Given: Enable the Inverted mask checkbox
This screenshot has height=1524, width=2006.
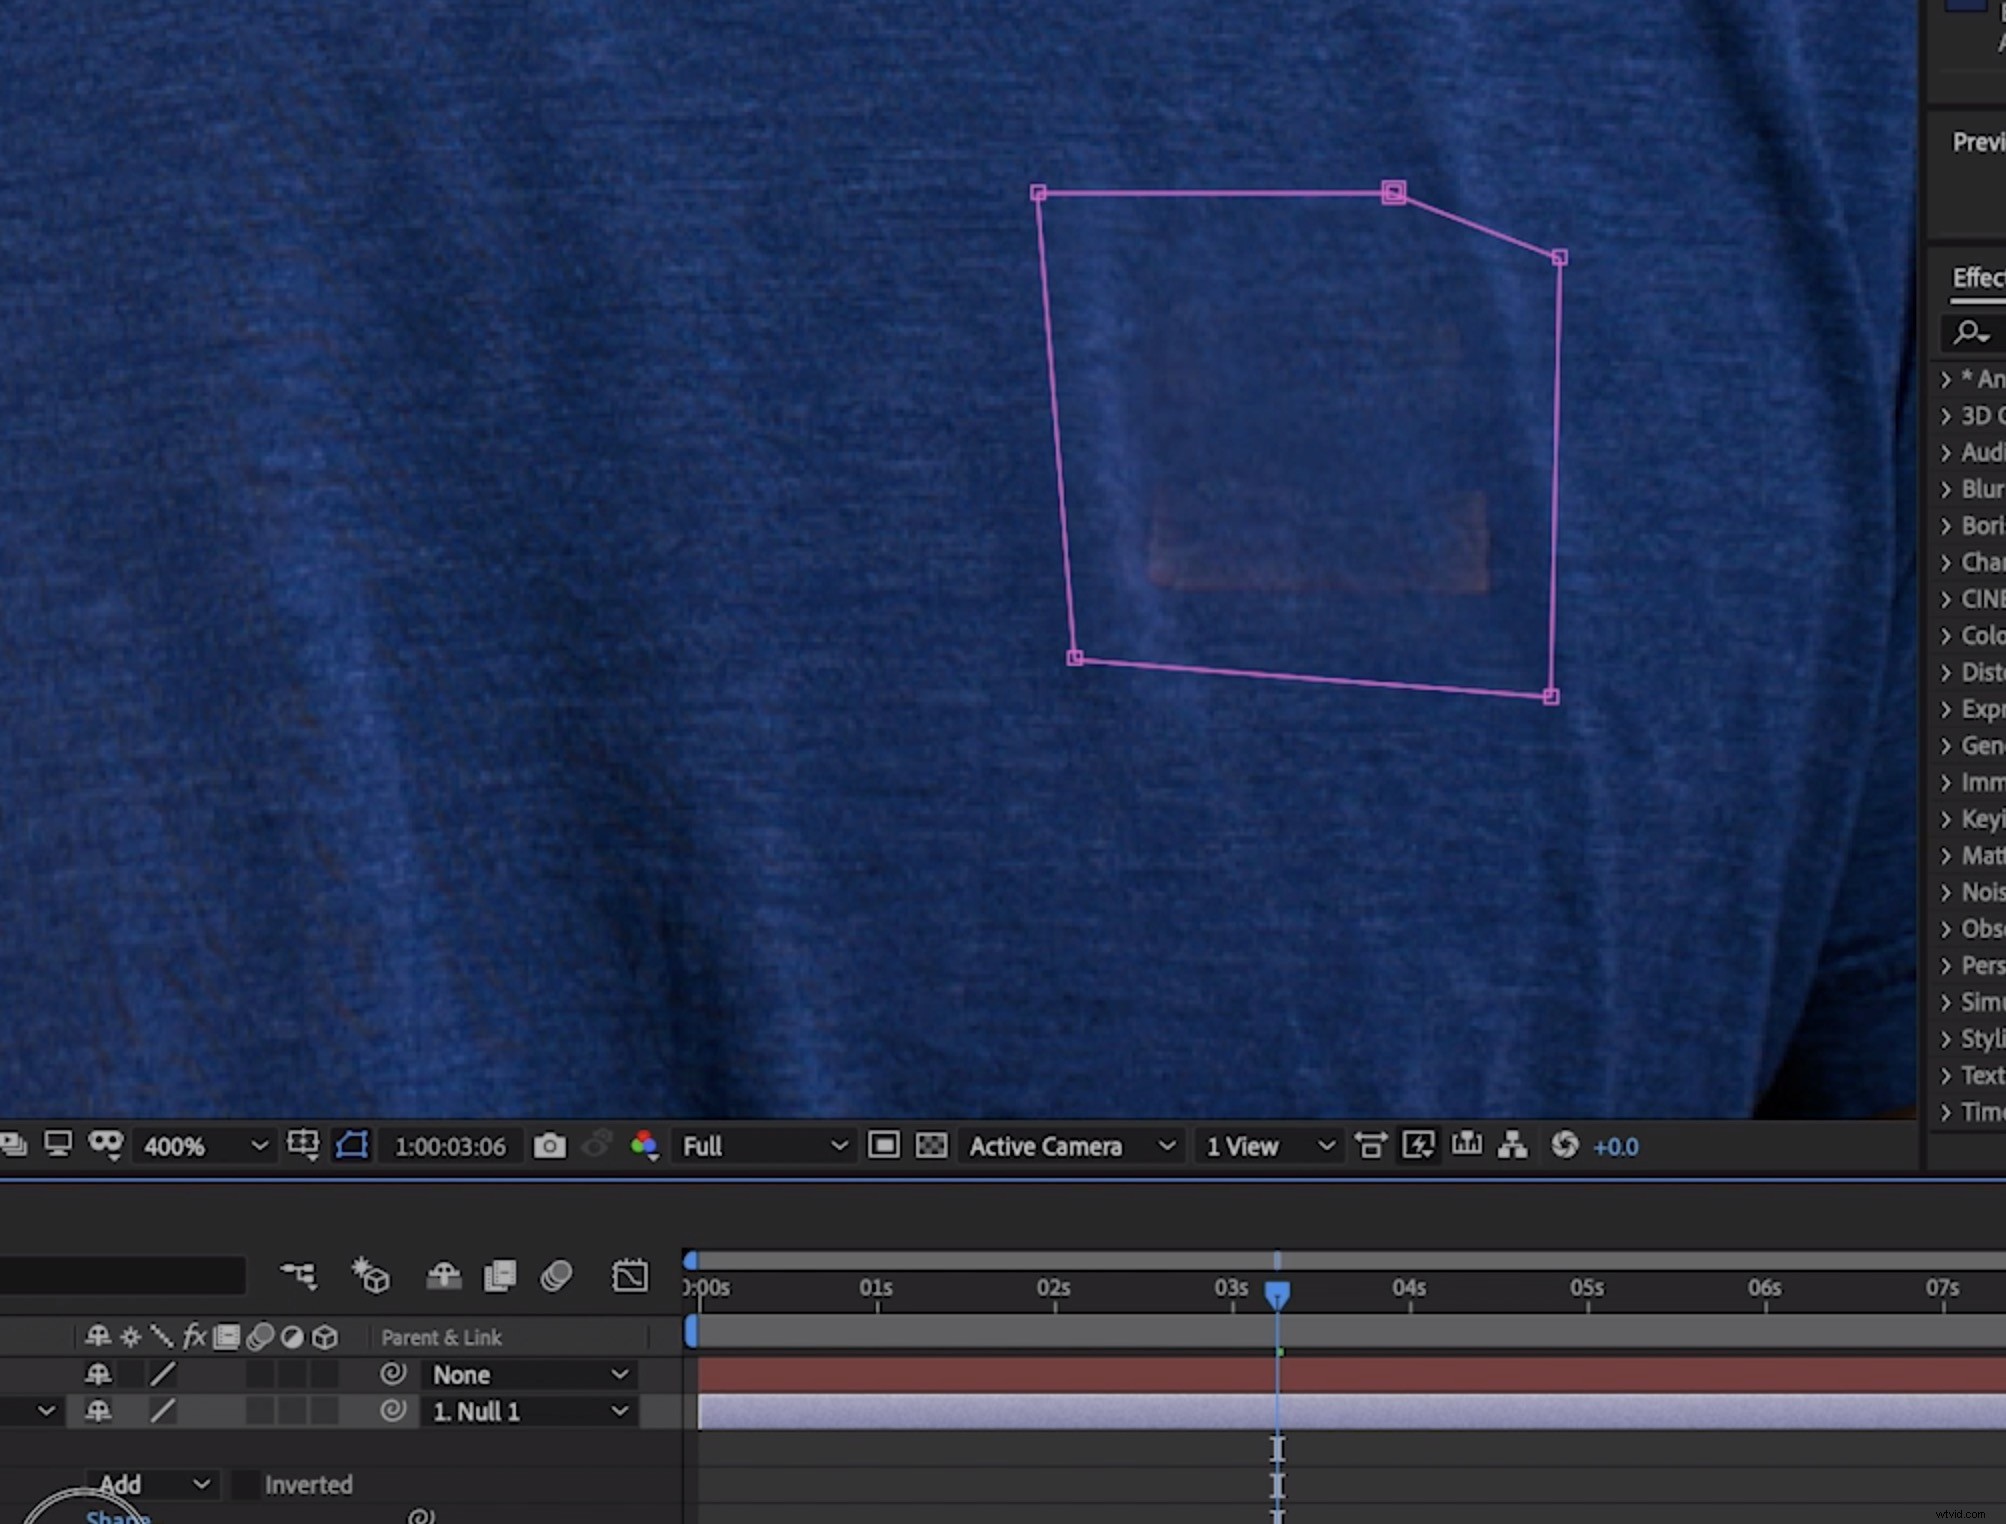Looking at the screenshot, I should coord(245,1484).
